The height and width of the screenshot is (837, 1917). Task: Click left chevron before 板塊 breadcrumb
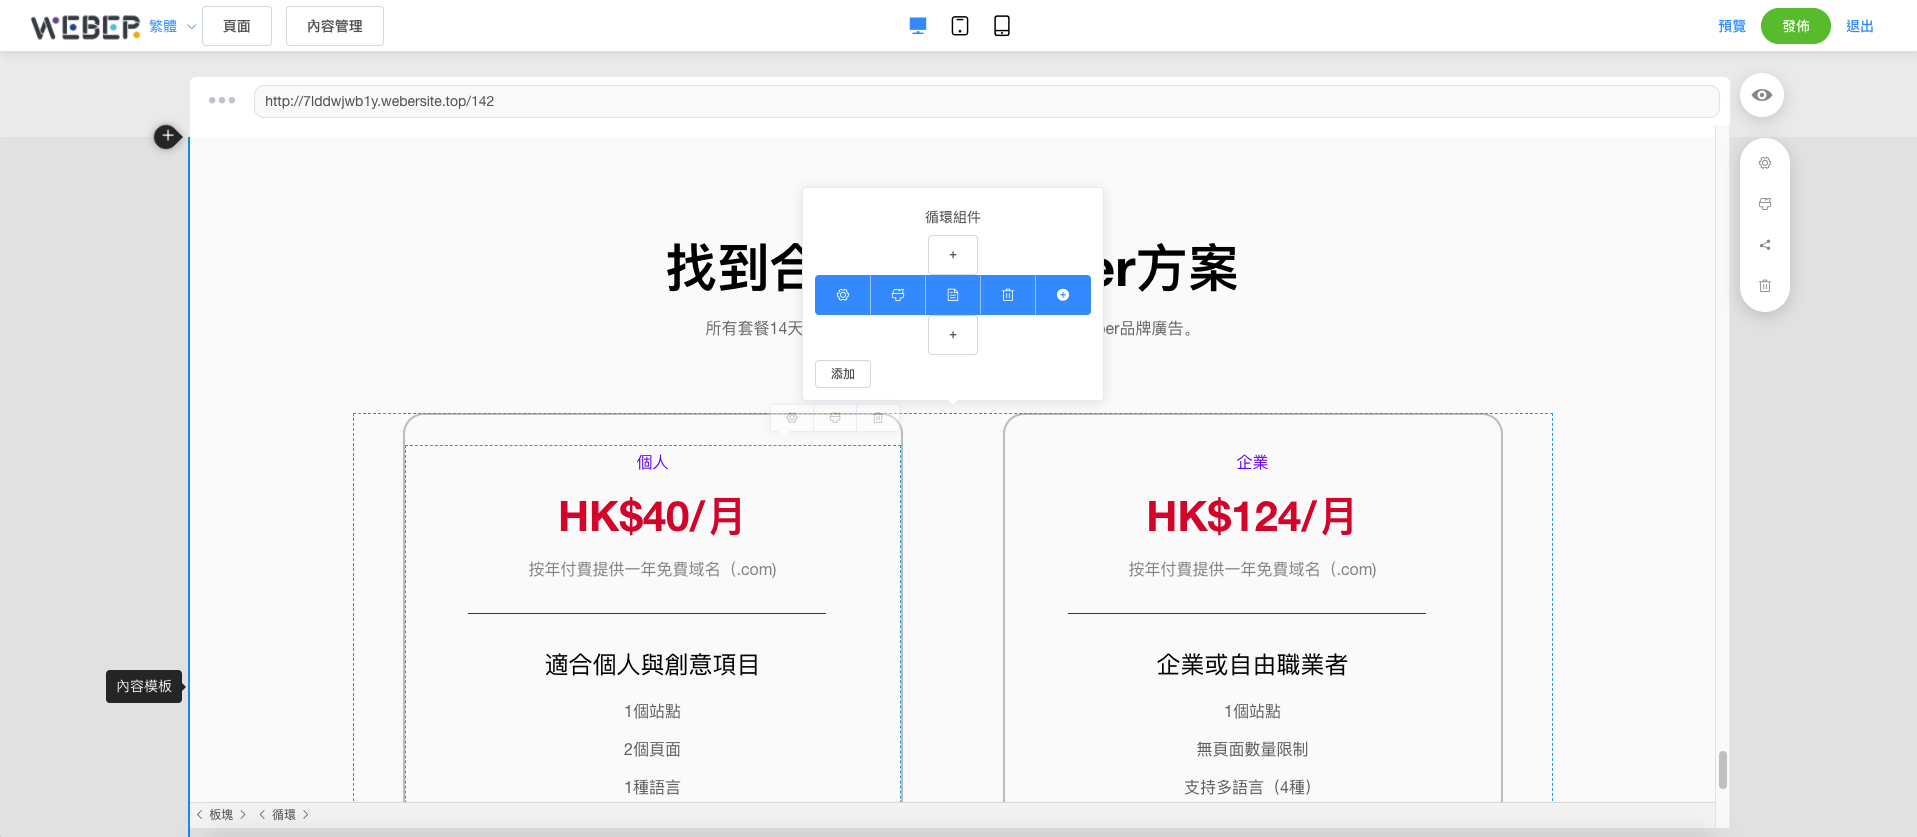199,815
